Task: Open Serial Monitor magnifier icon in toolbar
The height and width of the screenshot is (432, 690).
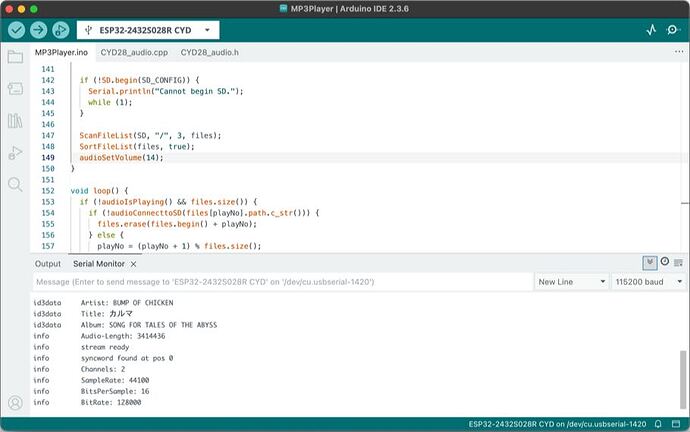Action: [672, 30]
